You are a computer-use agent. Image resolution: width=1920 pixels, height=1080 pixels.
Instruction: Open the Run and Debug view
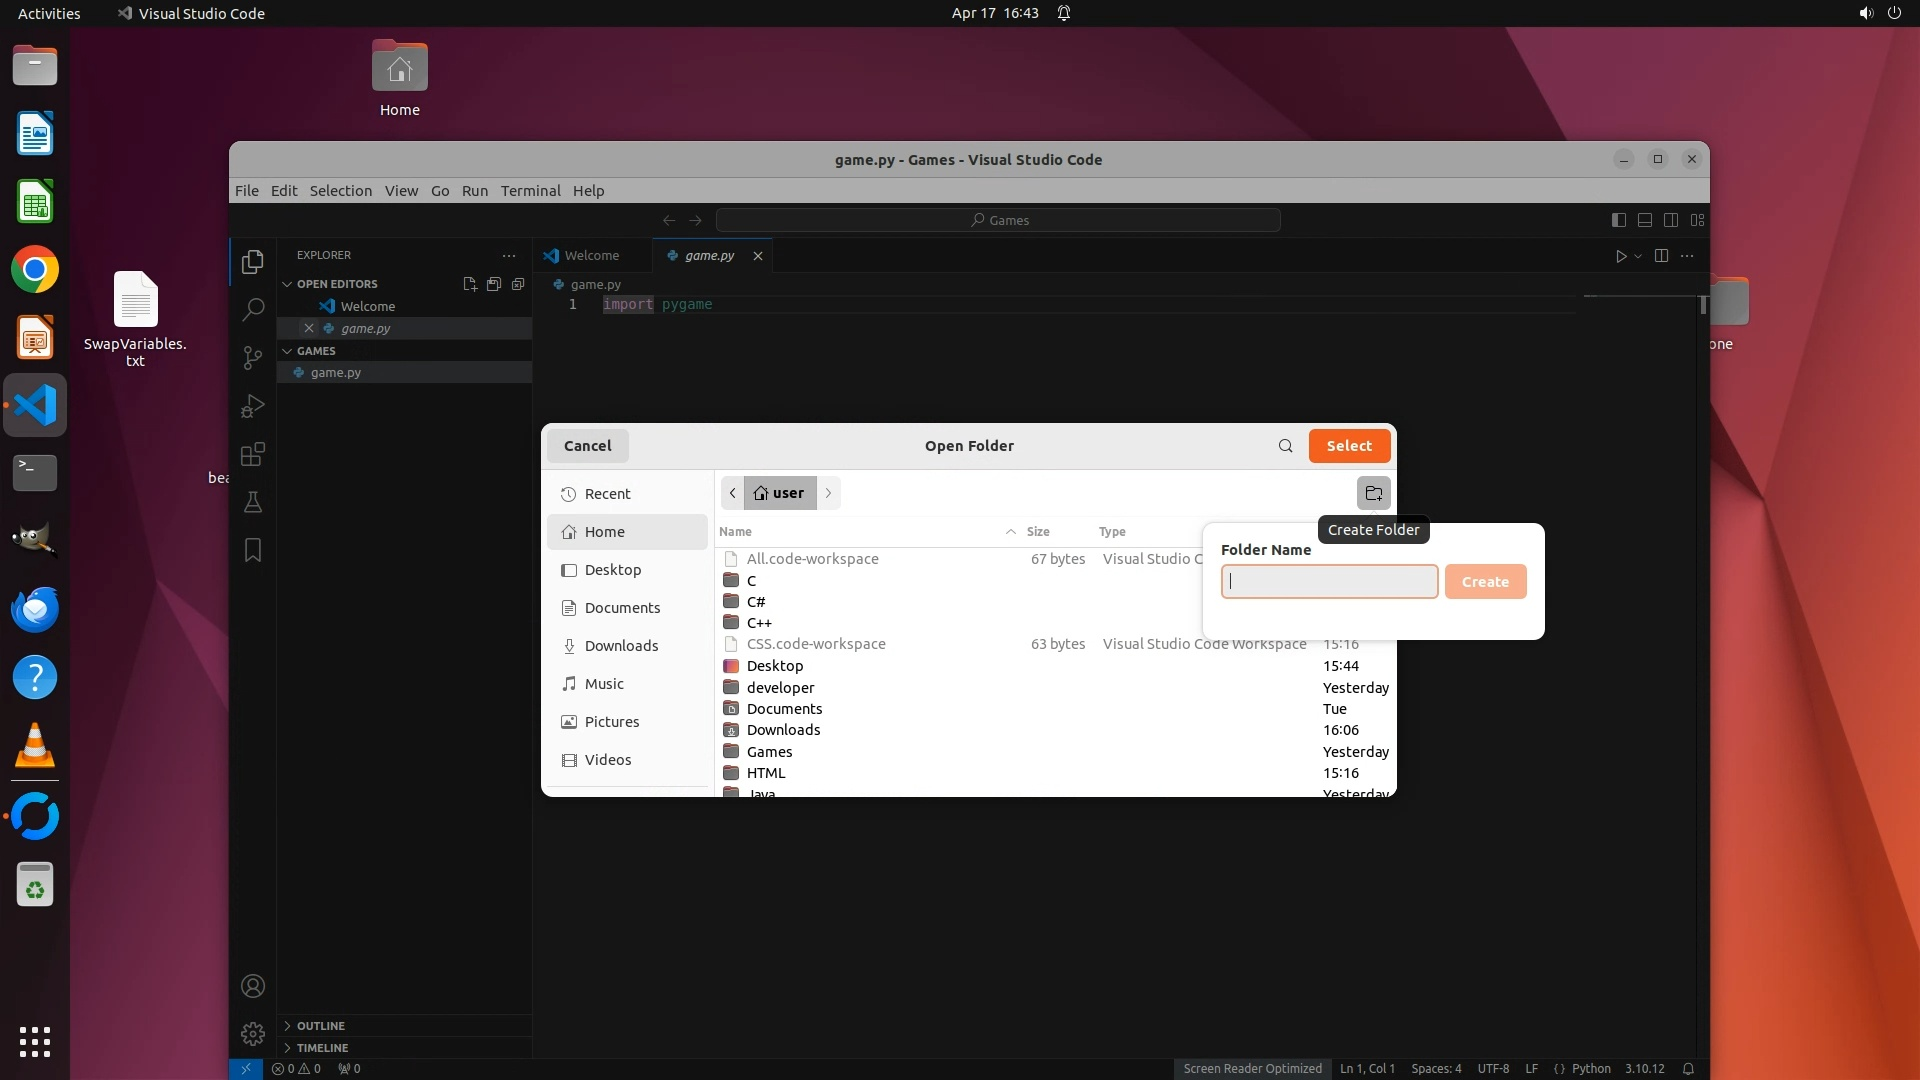tap(253, 406)
